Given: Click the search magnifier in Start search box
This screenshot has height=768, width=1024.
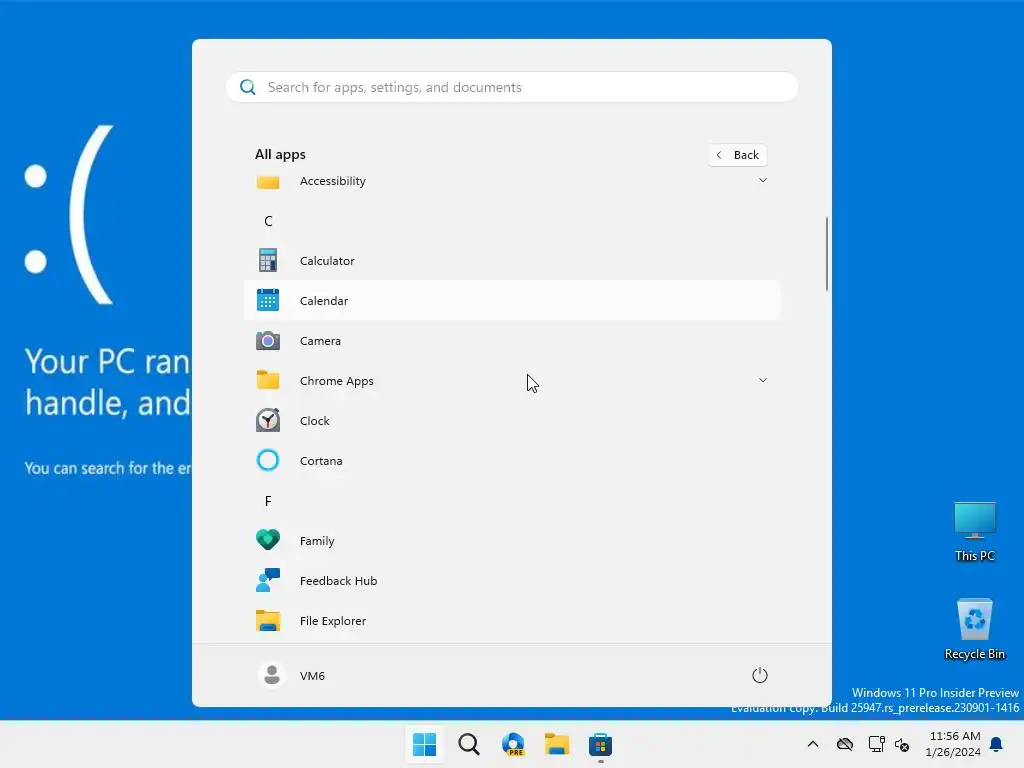Looking at the screenshot, I should [x=248, y=87].
